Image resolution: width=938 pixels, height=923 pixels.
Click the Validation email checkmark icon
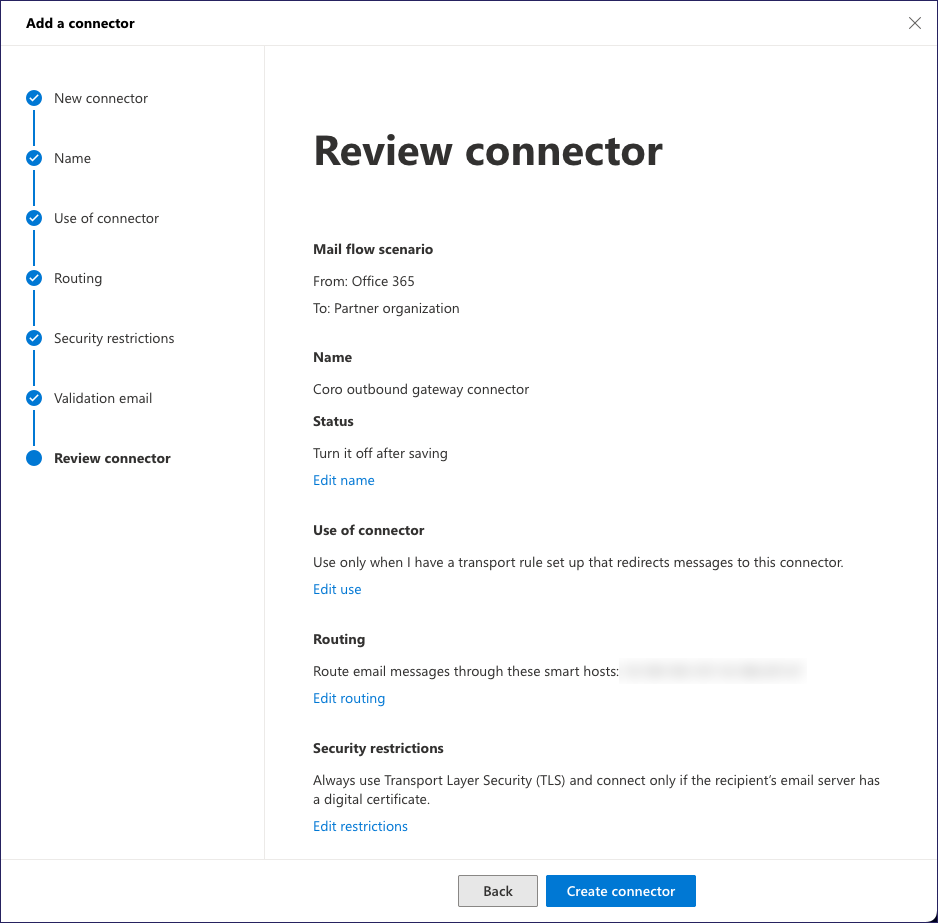(34, 398)
